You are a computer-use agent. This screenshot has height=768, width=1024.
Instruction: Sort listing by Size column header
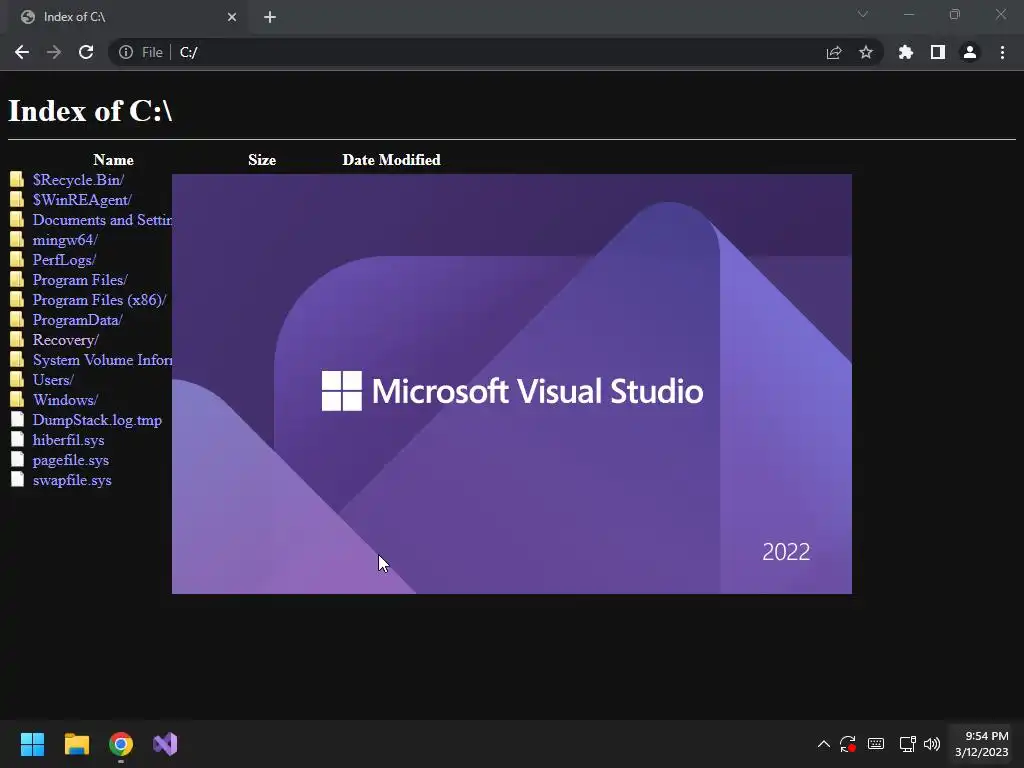coord(262,160)
